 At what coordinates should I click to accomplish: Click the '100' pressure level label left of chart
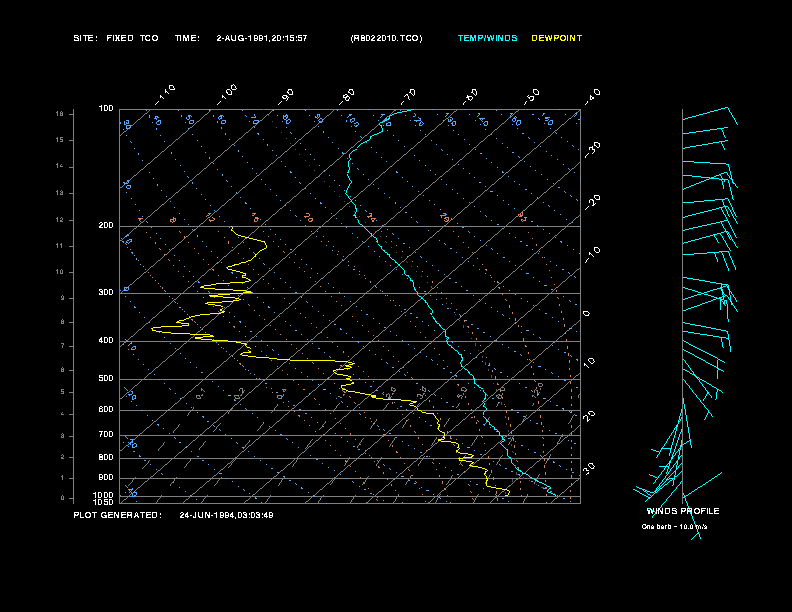click(106, 109)
